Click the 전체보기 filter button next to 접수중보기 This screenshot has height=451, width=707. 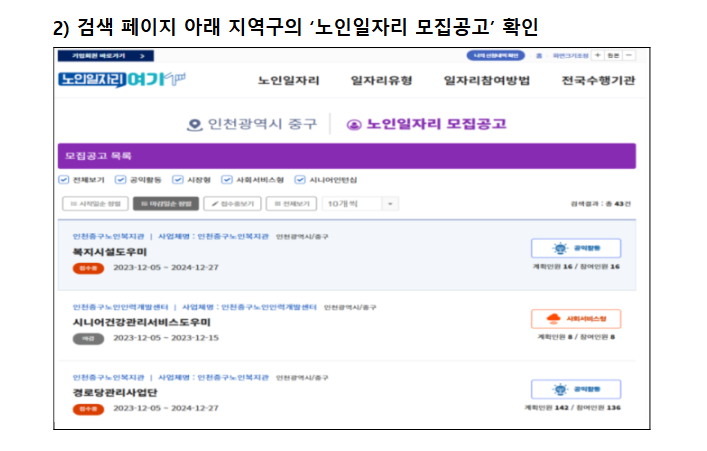click(291, 204)
